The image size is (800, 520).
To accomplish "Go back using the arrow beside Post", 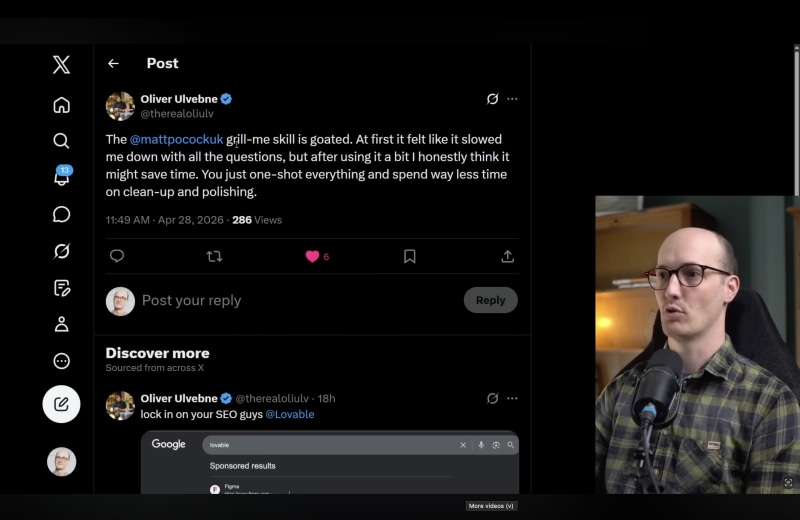I will tap(113, 63).
